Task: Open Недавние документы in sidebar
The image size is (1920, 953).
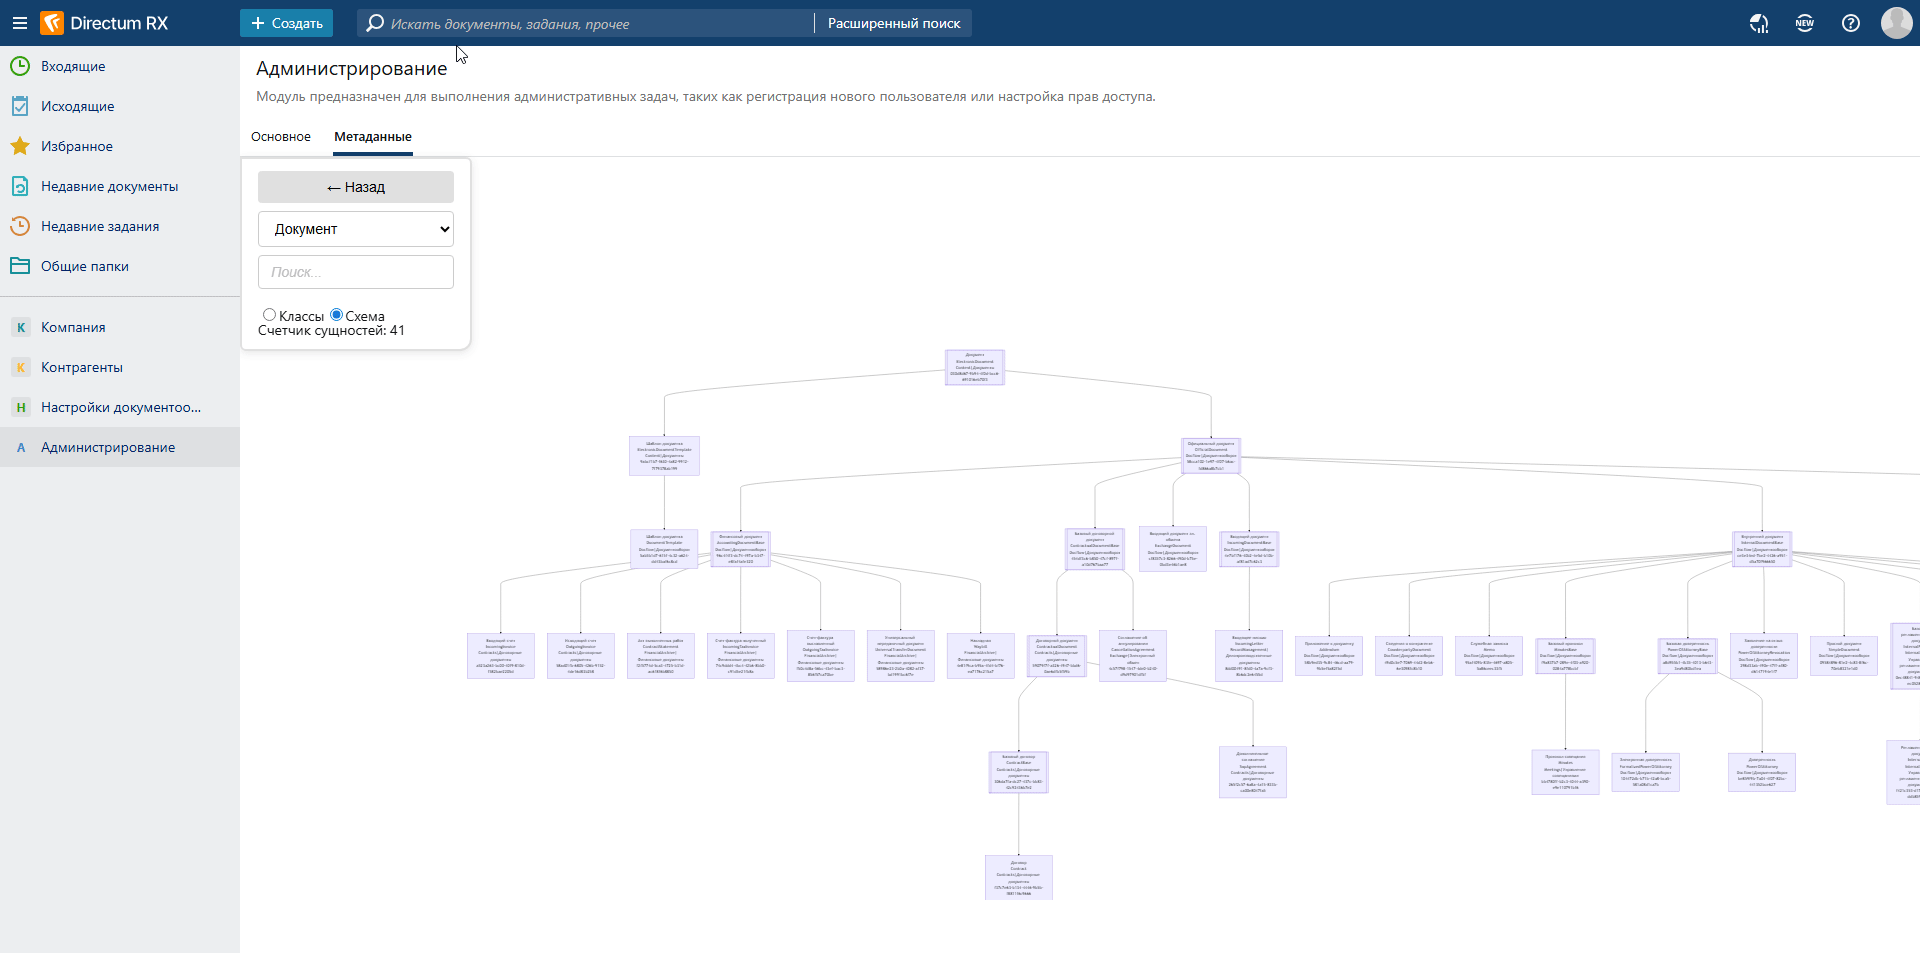Action: (109, 186)
